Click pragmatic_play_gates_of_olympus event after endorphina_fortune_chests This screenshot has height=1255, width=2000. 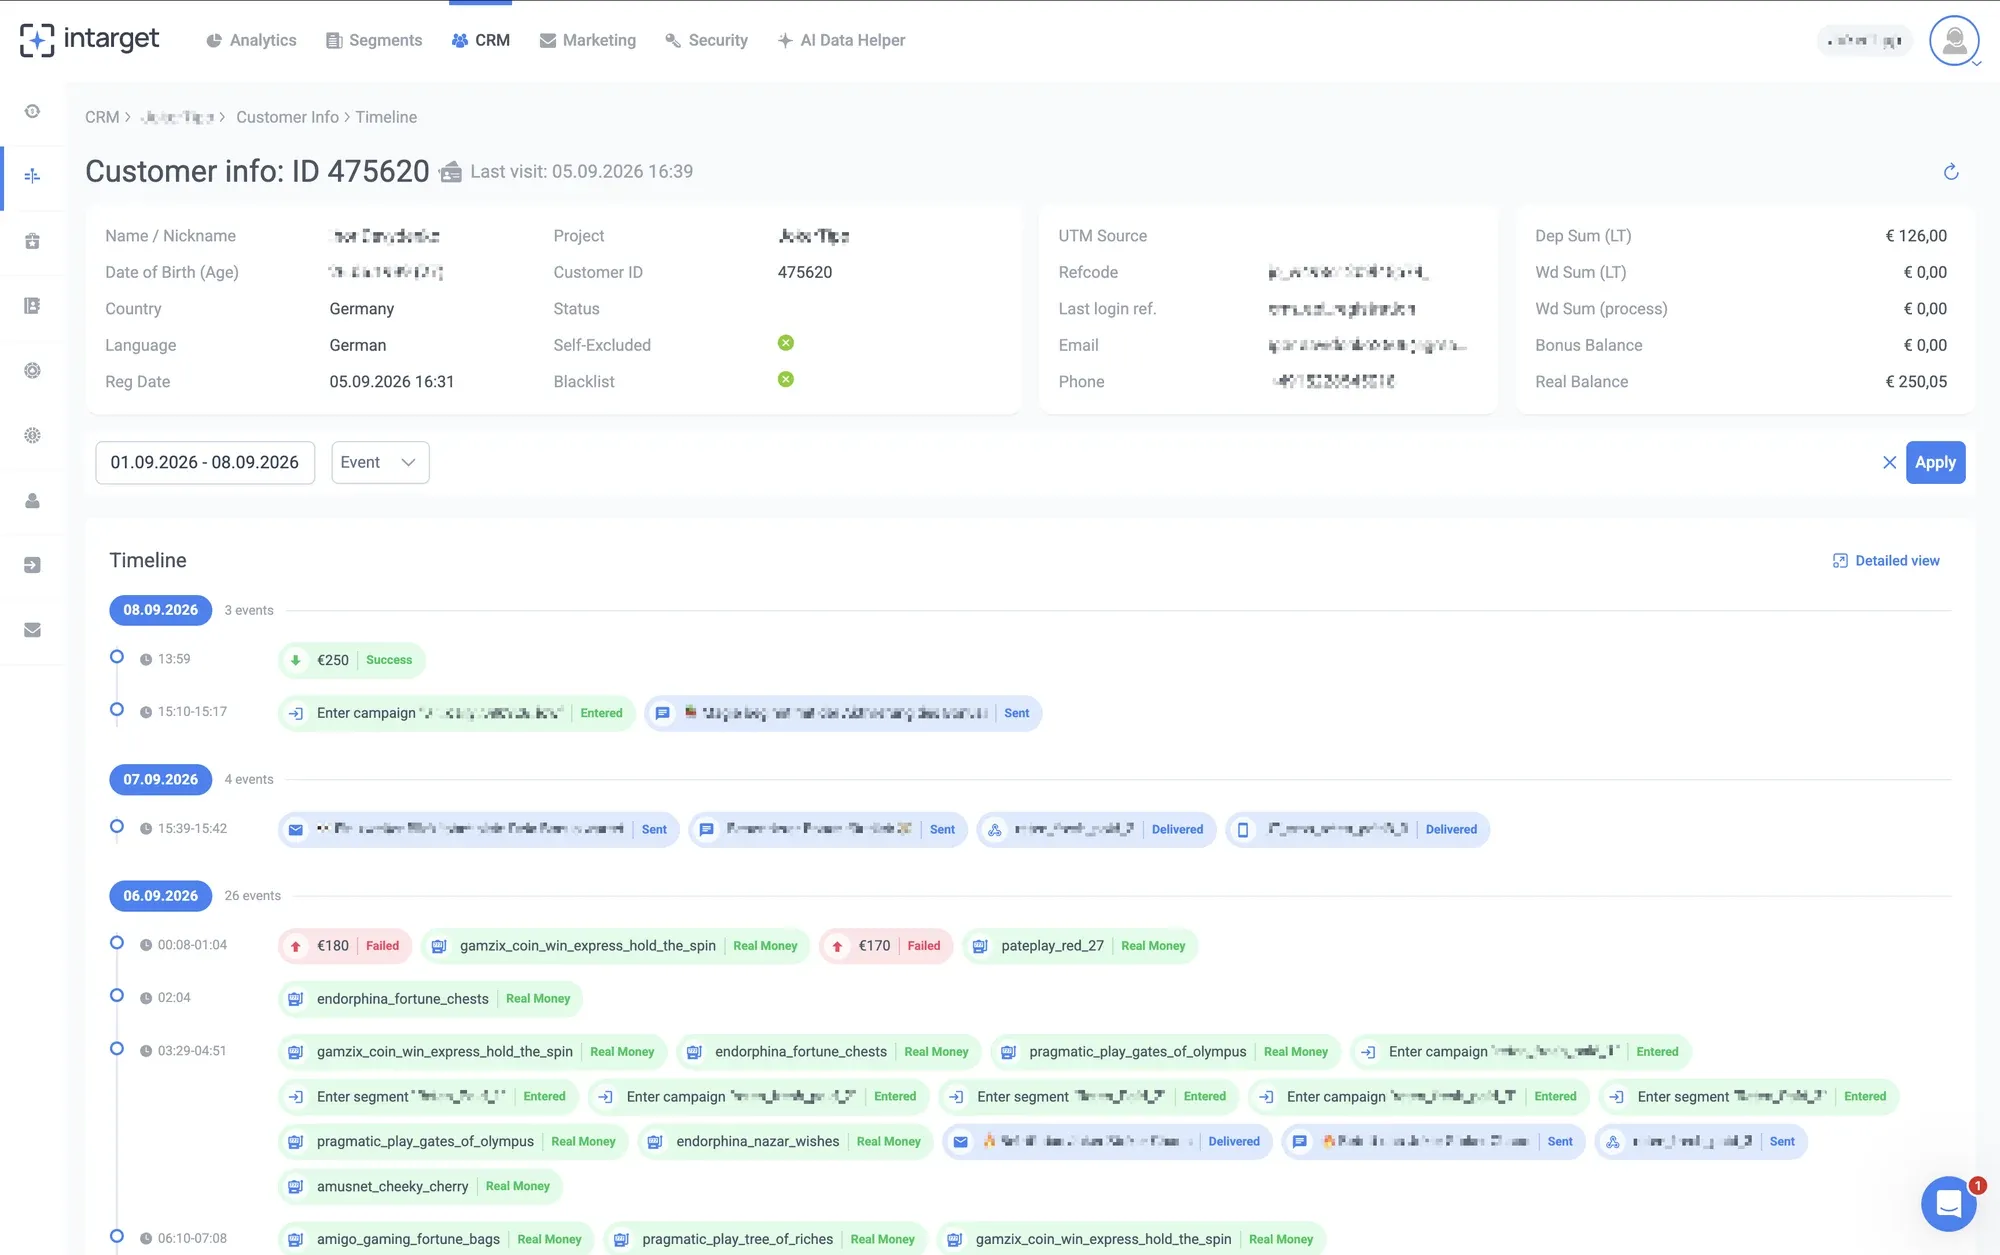[x=1165, y=1052]
